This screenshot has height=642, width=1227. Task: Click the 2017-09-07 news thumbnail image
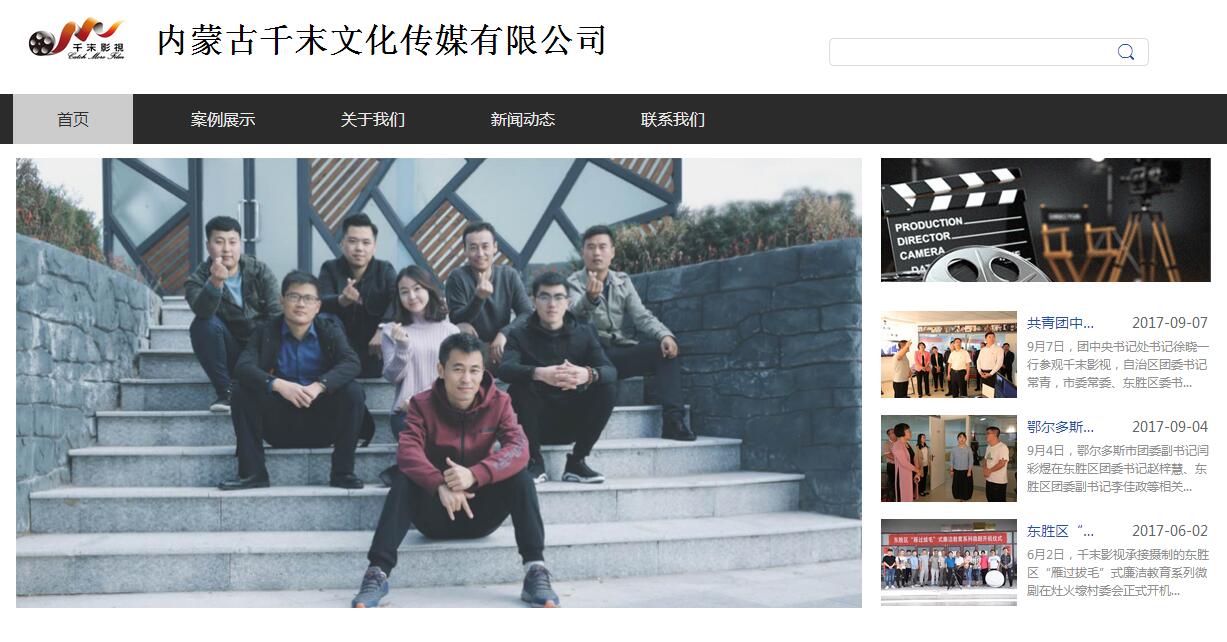(x=949, y=355)
